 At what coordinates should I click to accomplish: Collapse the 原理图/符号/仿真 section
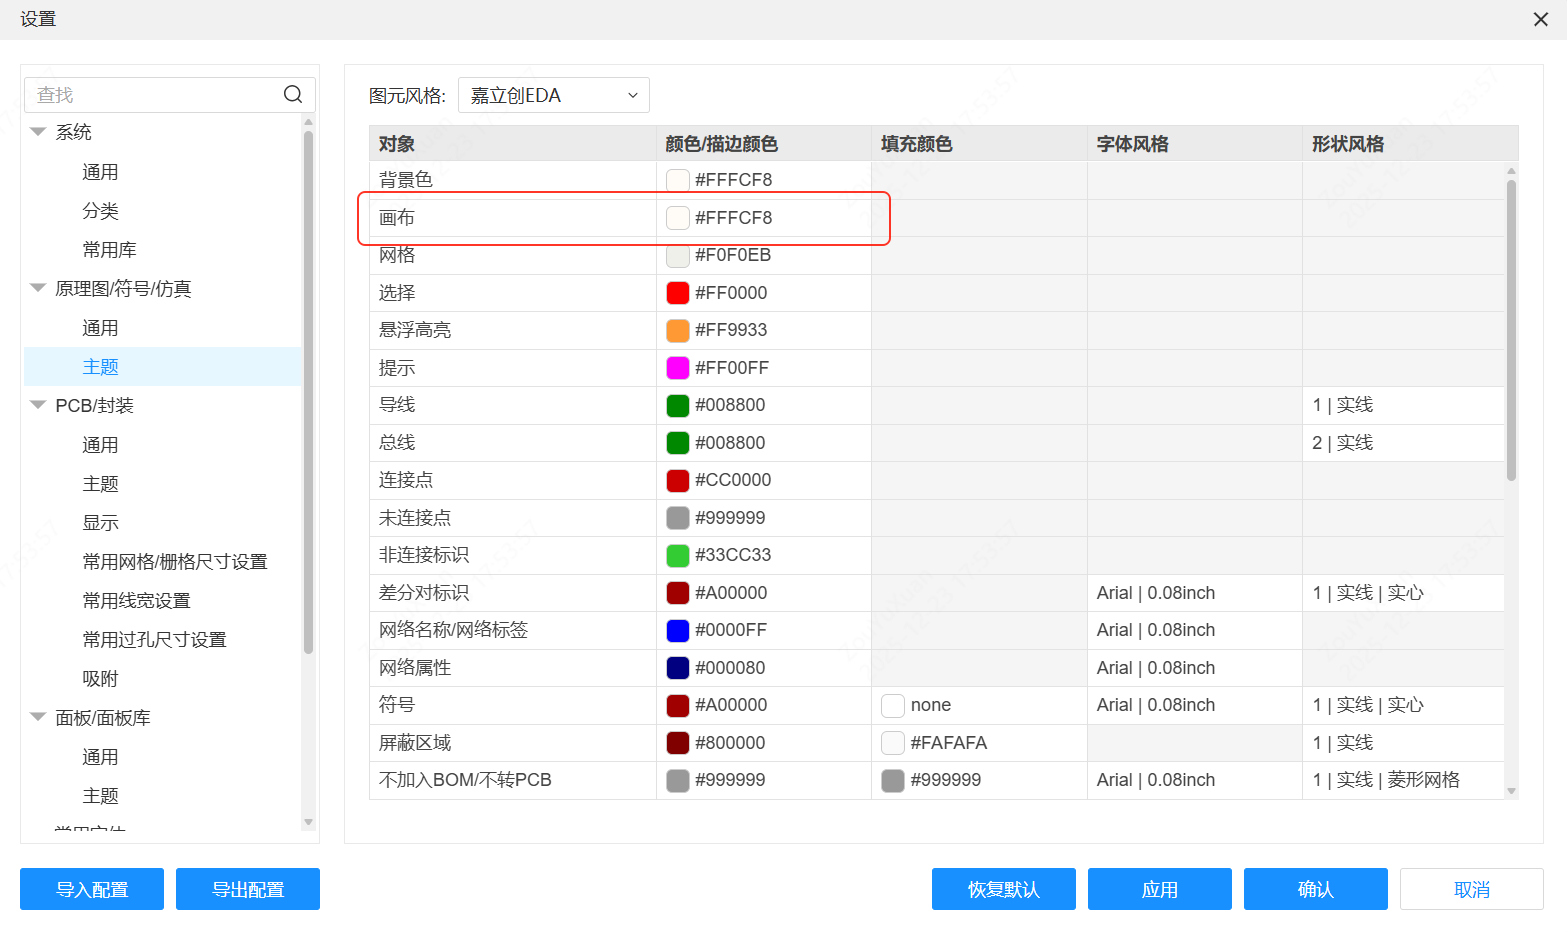tap(38, 288)
